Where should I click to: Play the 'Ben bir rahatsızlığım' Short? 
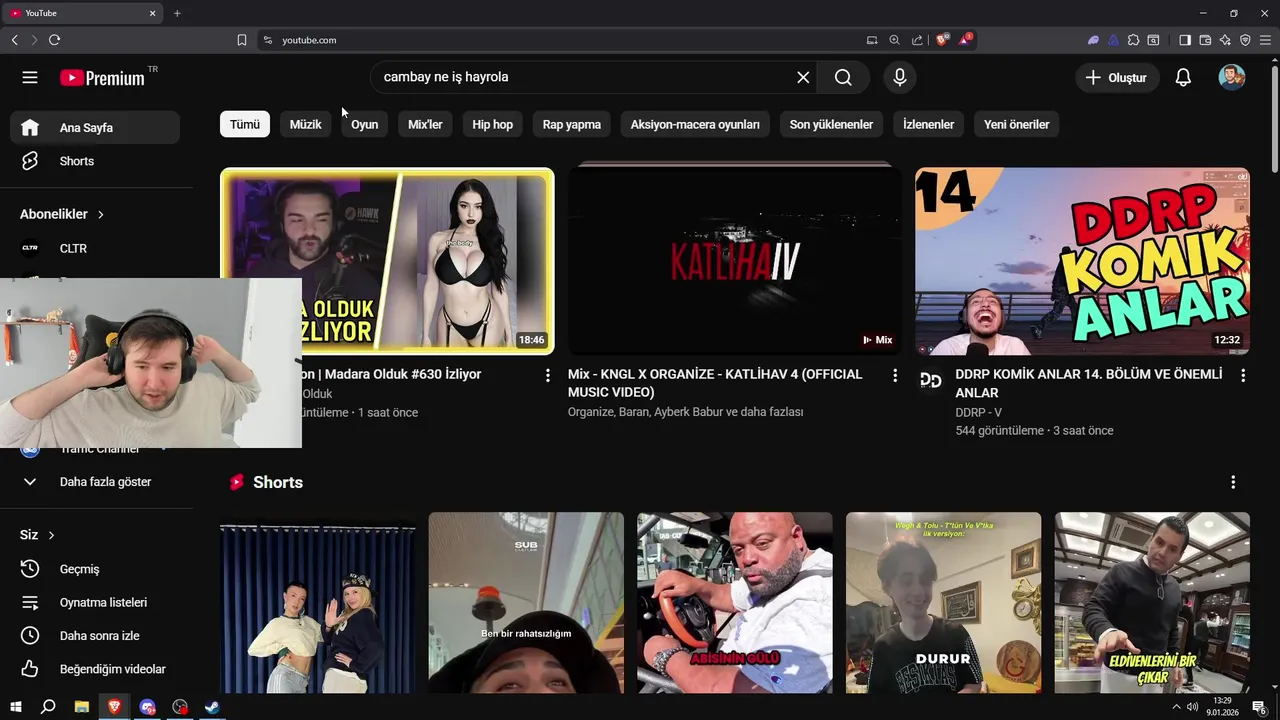[x=526, y=603]
